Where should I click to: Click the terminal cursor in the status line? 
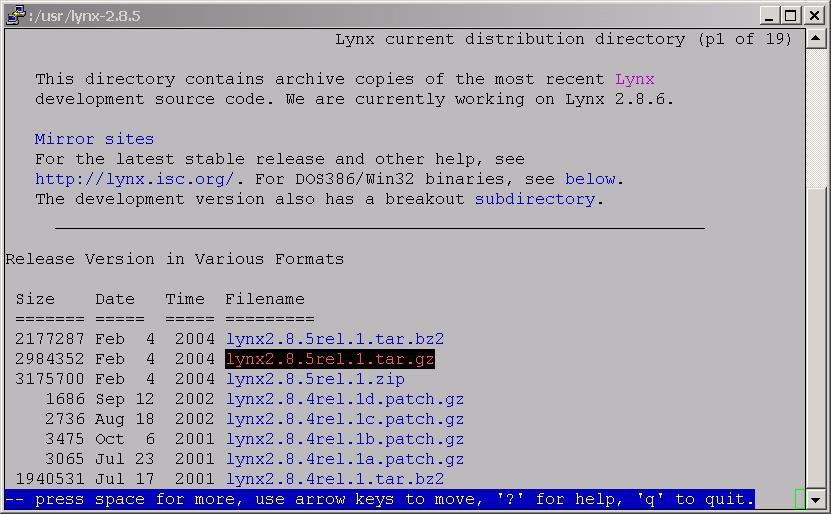pos(800,499)
